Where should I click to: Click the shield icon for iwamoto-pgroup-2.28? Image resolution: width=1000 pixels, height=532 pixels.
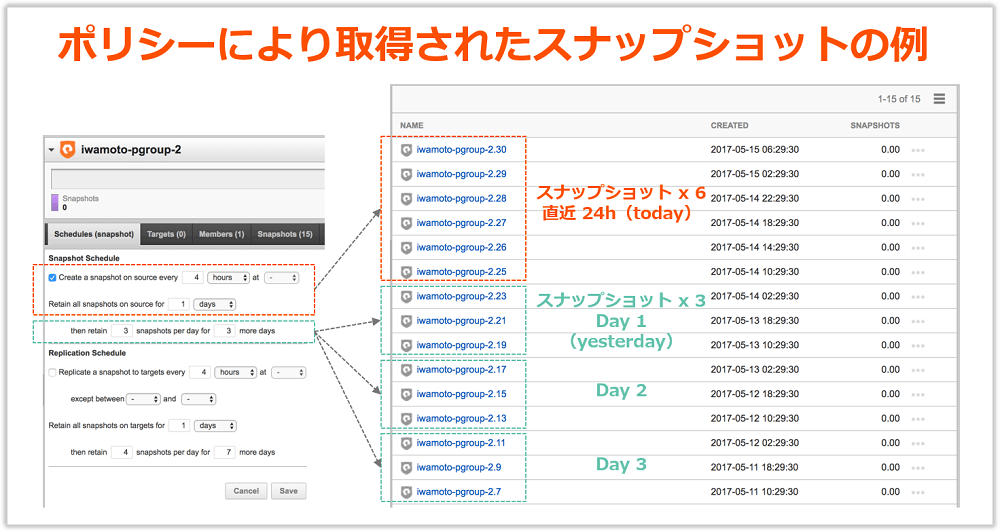[x=406, y=199]
